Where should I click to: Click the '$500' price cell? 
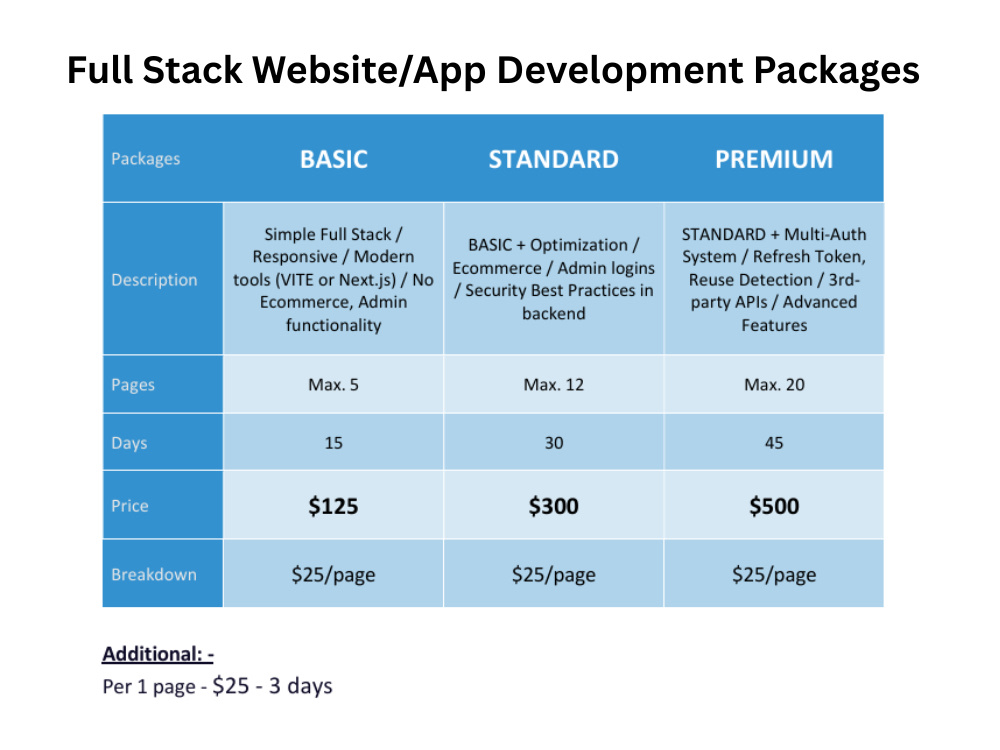(774, 505)
